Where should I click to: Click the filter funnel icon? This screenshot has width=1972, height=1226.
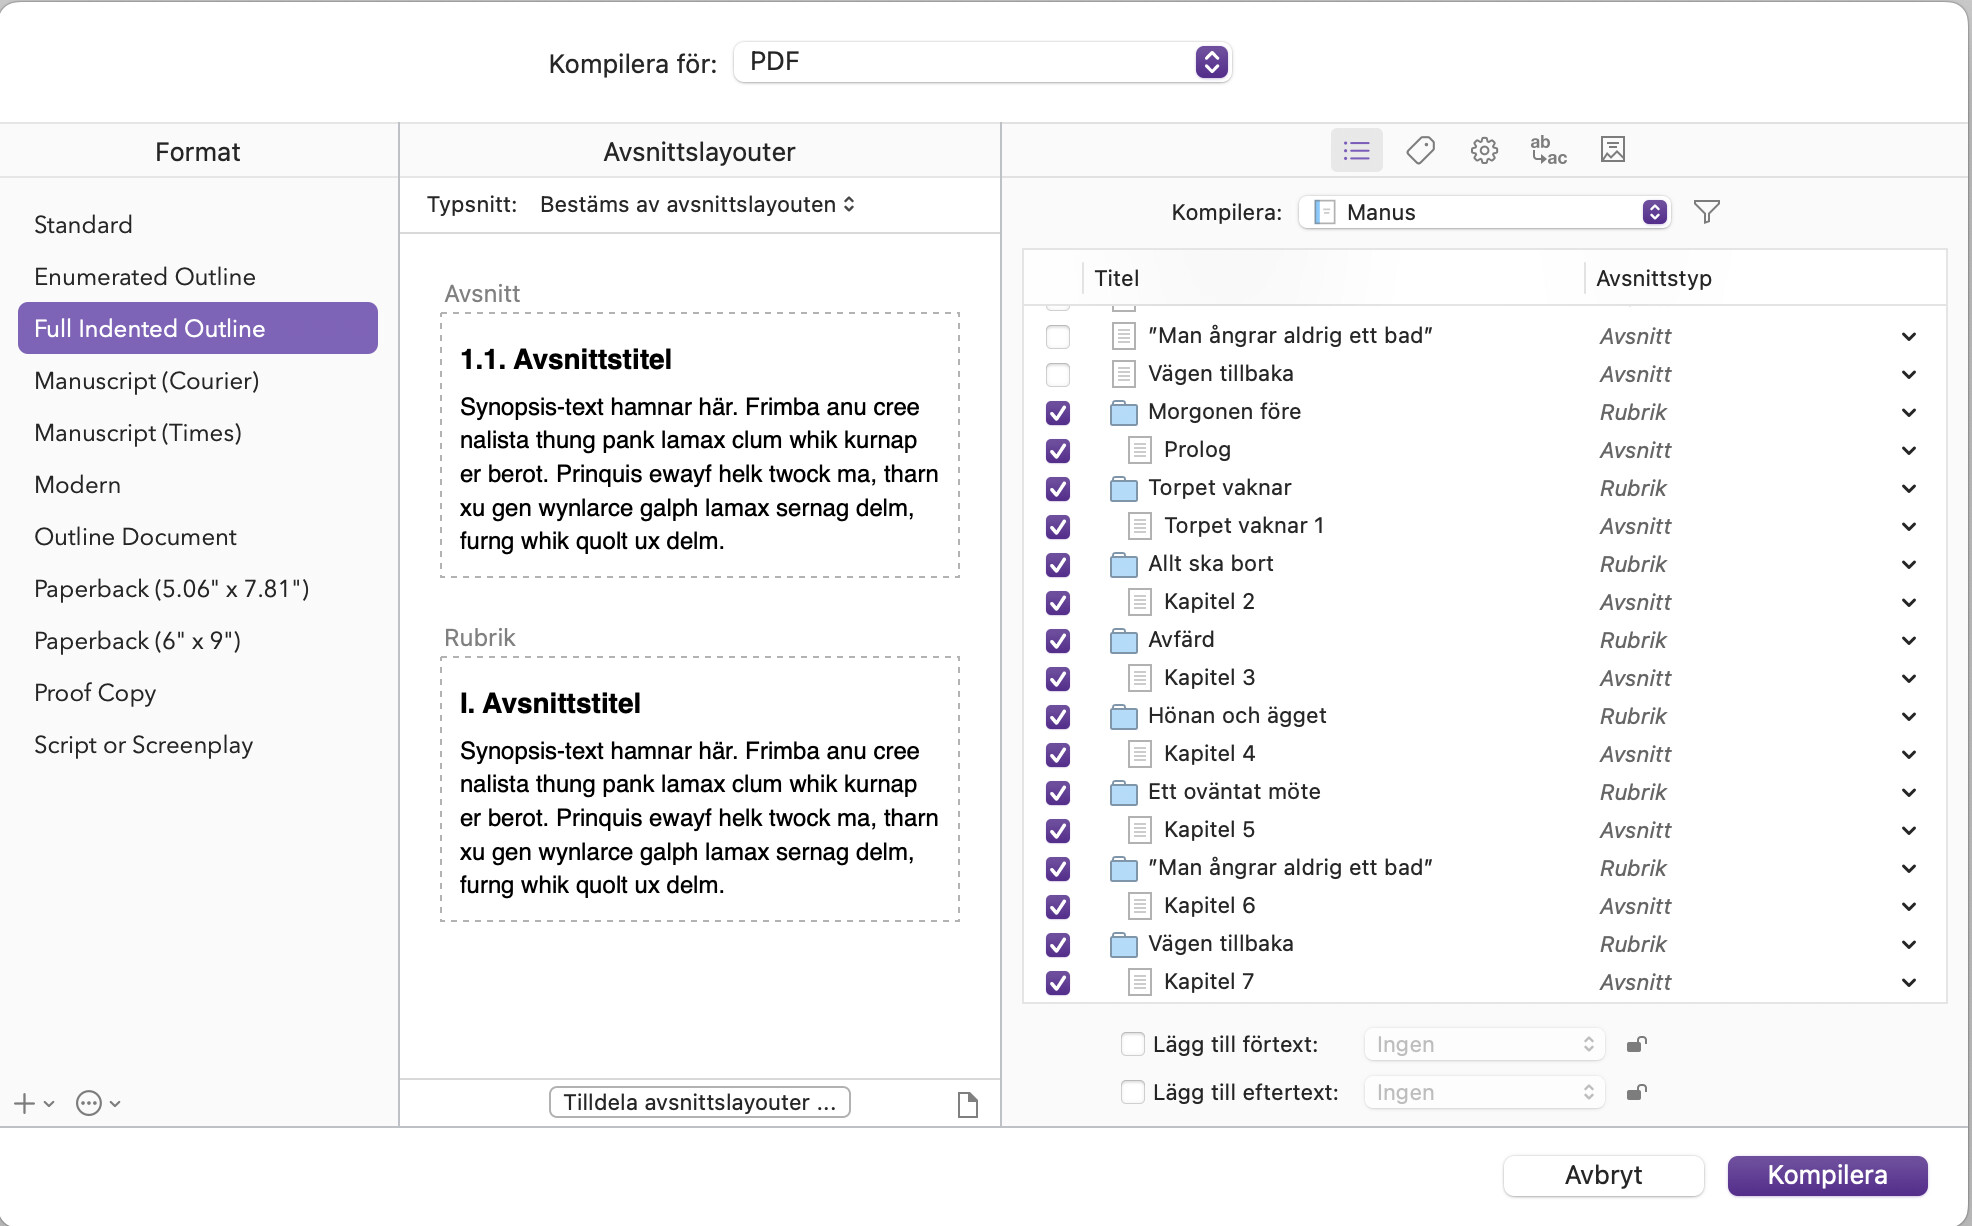(1706, 212)
